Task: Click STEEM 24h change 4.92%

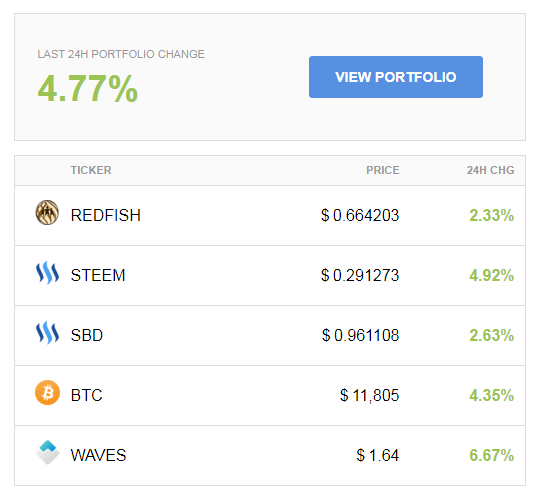Action: 491,276
